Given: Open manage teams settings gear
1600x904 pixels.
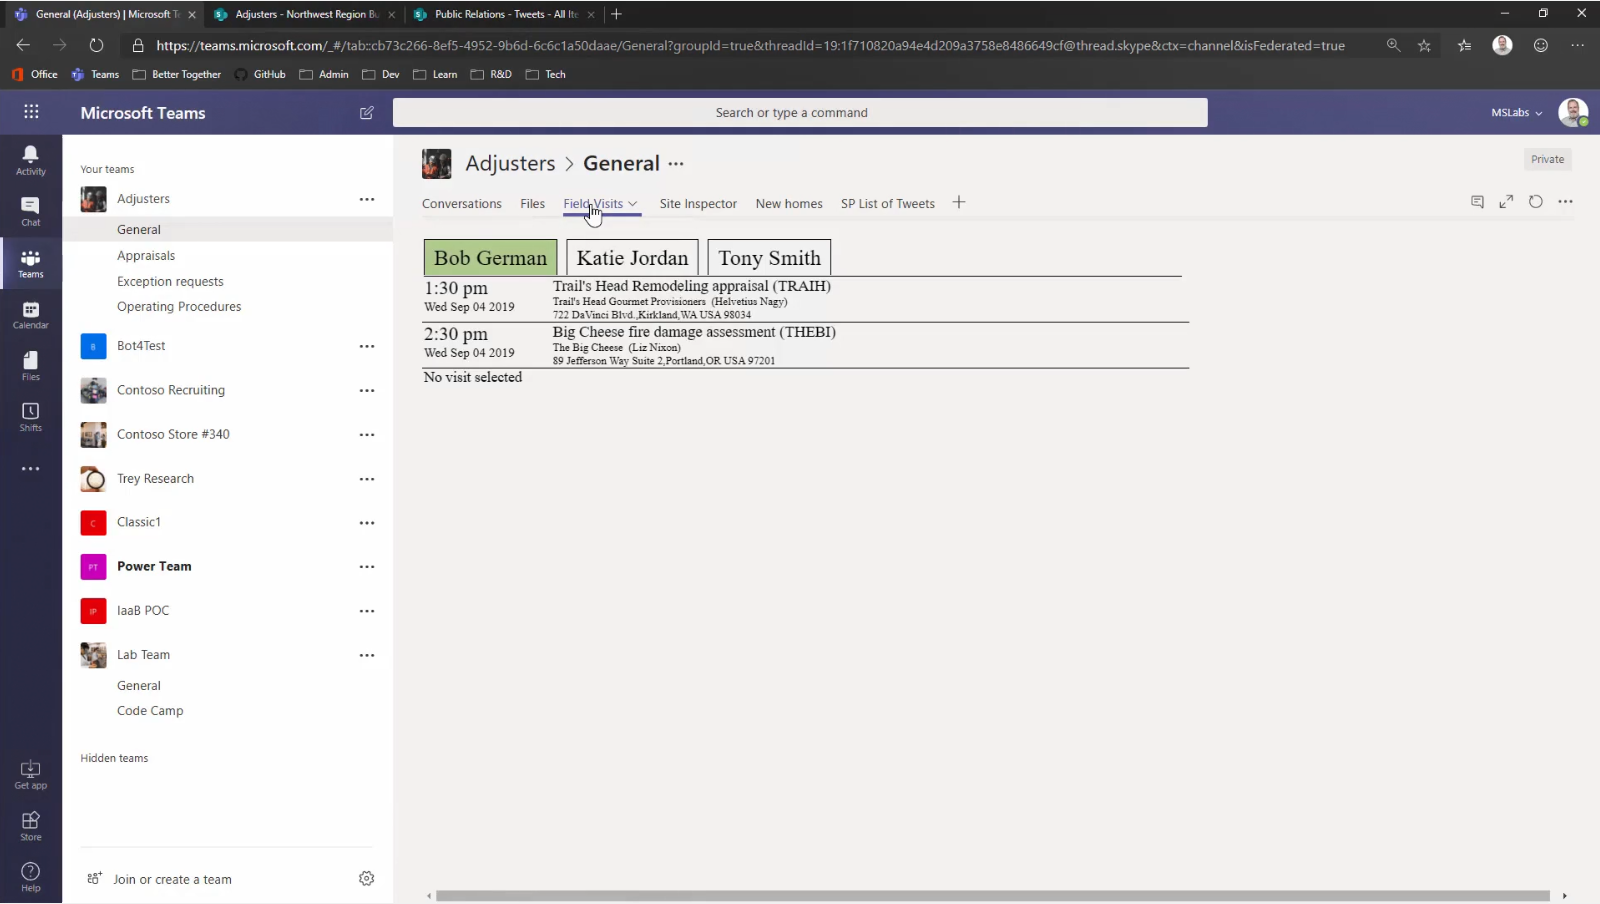Looking at the screenshot, I should (x=367, y=878).
